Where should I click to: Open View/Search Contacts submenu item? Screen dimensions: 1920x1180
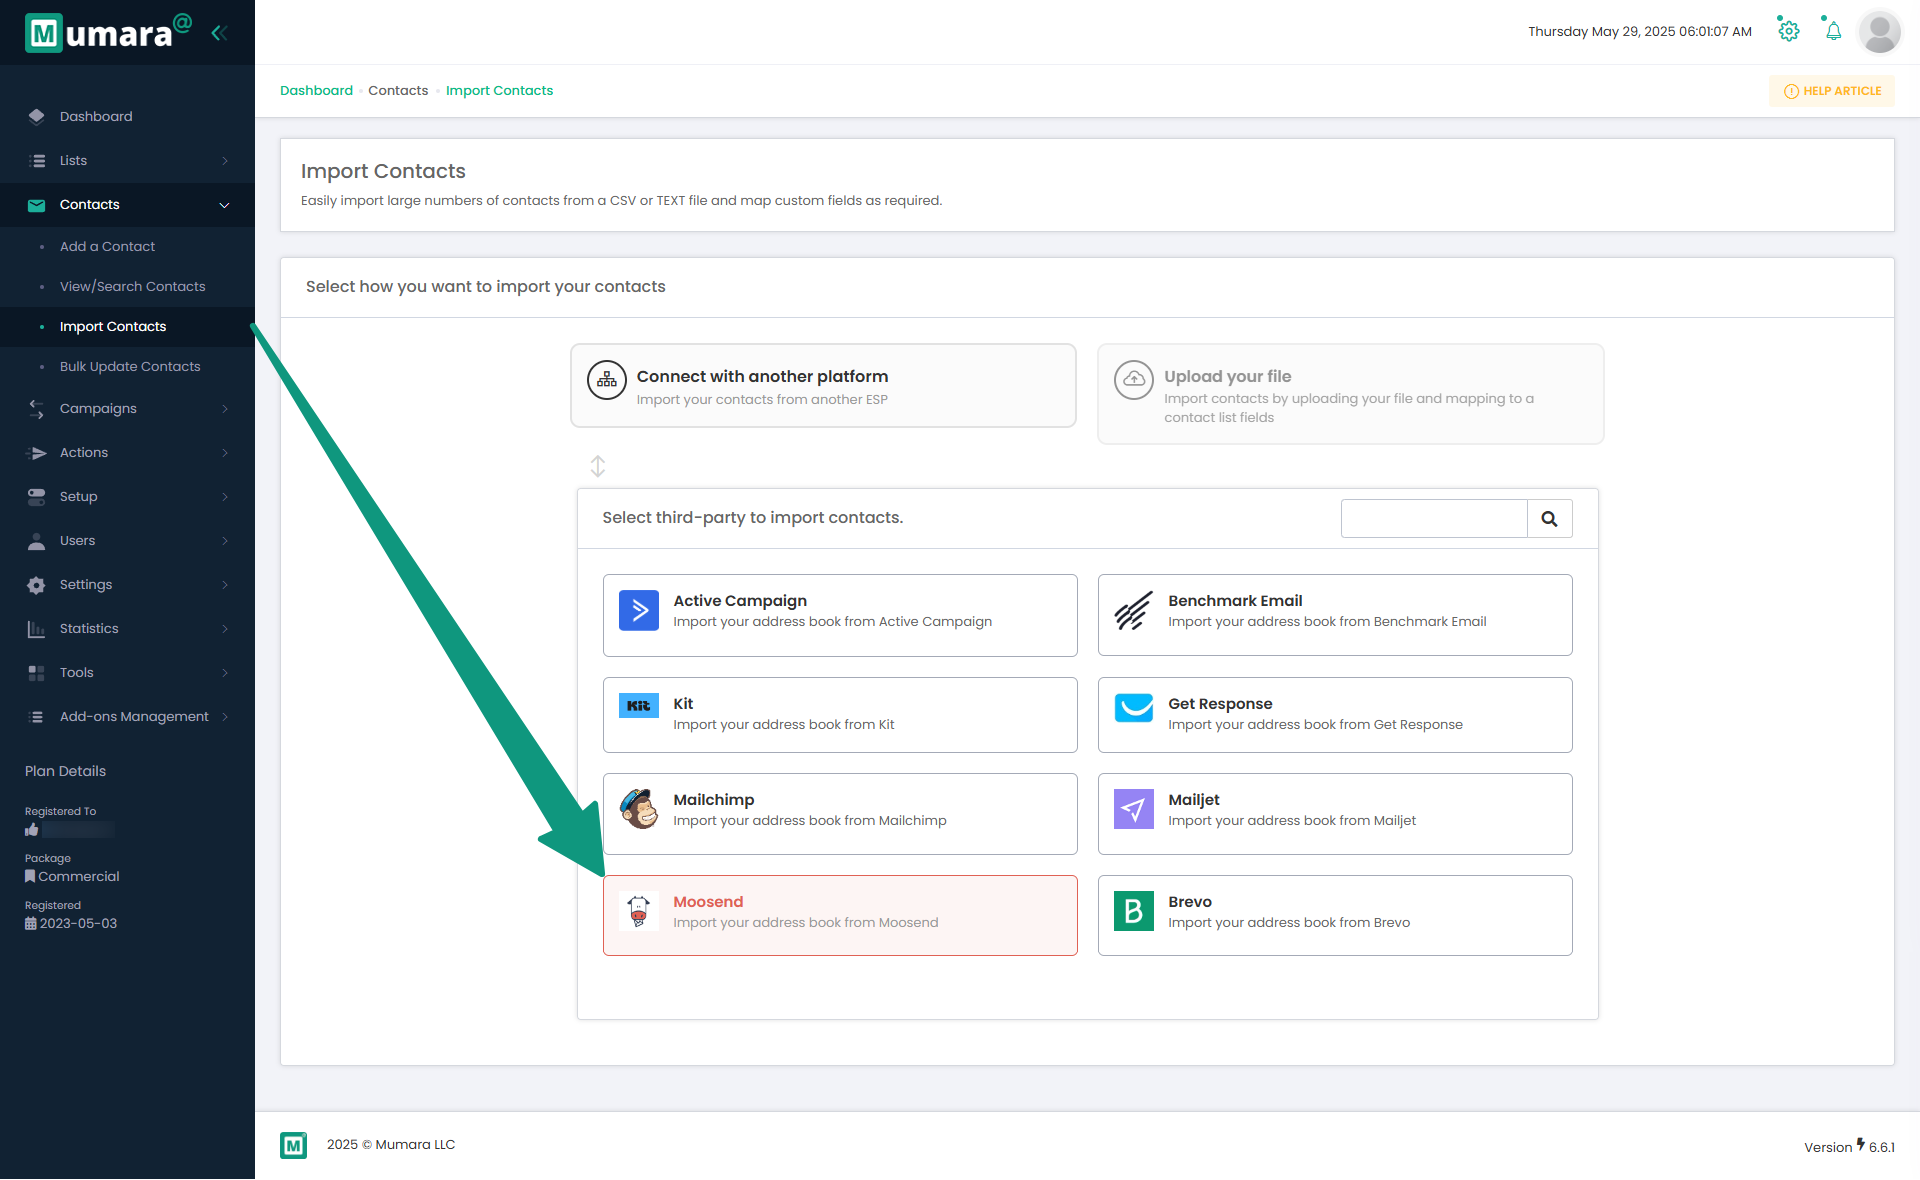132,287
